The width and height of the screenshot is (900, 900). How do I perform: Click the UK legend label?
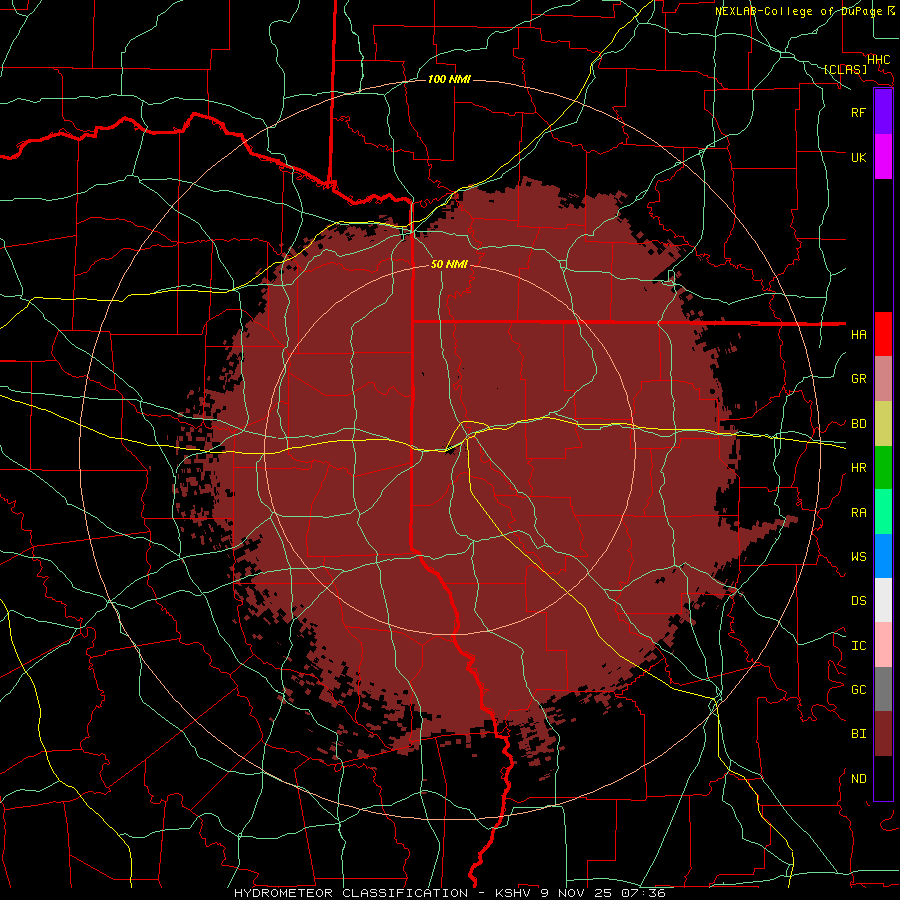coord(858,157)
